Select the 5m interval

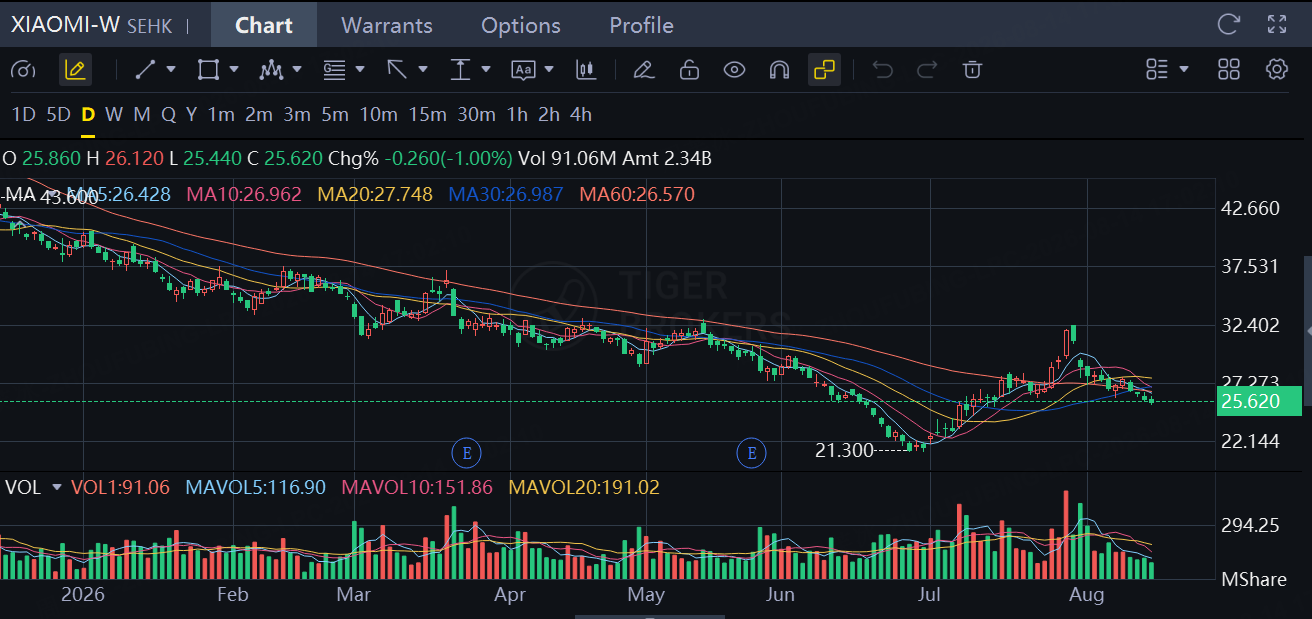pos(335,115)
